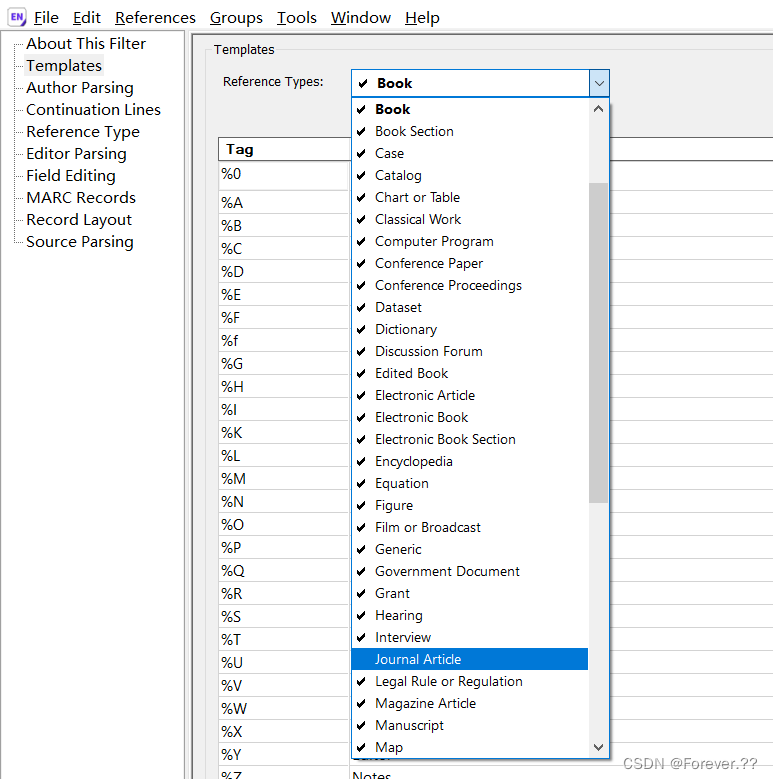Choose Map reference type

coord(469,747)
